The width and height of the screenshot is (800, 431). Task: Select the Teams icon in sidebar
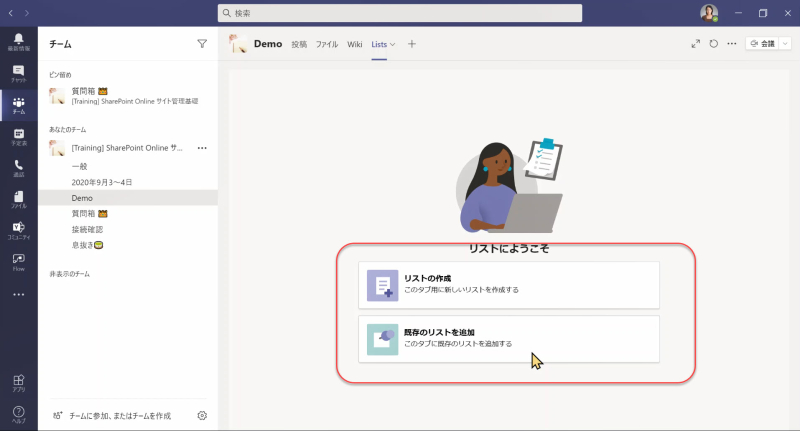pyautogui.click(x=18, y=105)
